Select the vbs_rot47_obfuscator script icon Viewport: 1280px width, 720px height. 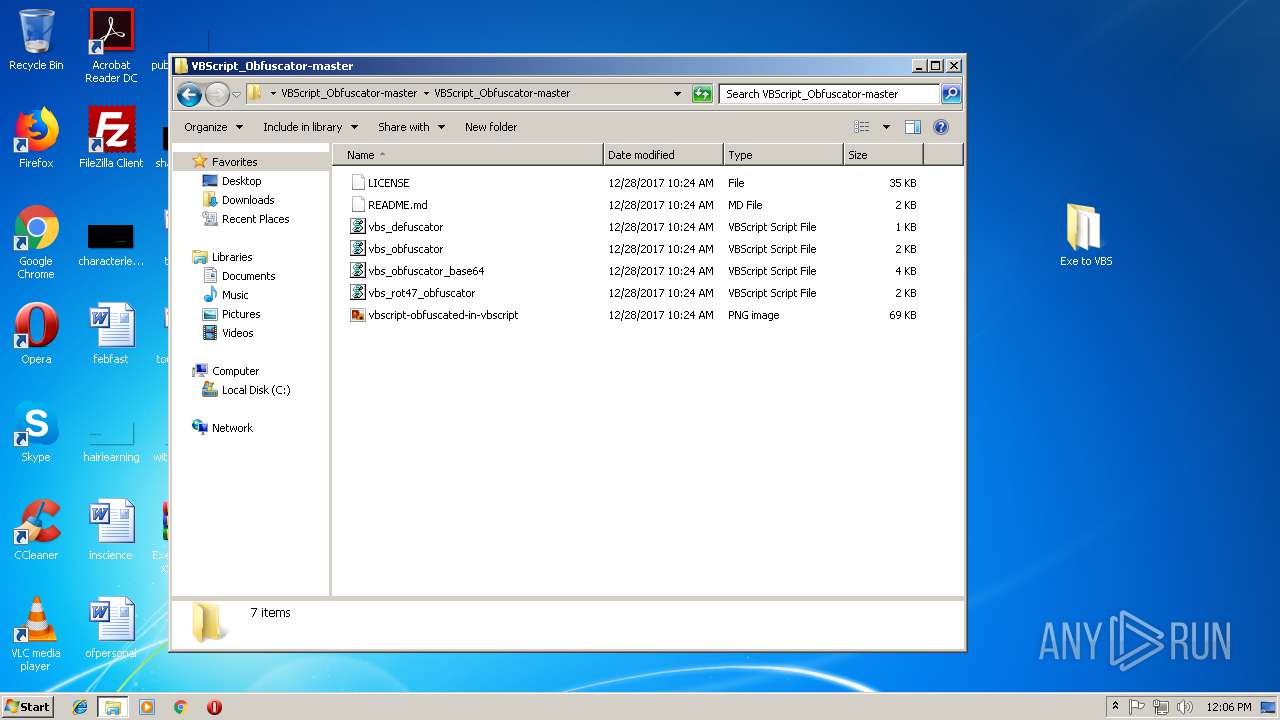pos(358,293)
